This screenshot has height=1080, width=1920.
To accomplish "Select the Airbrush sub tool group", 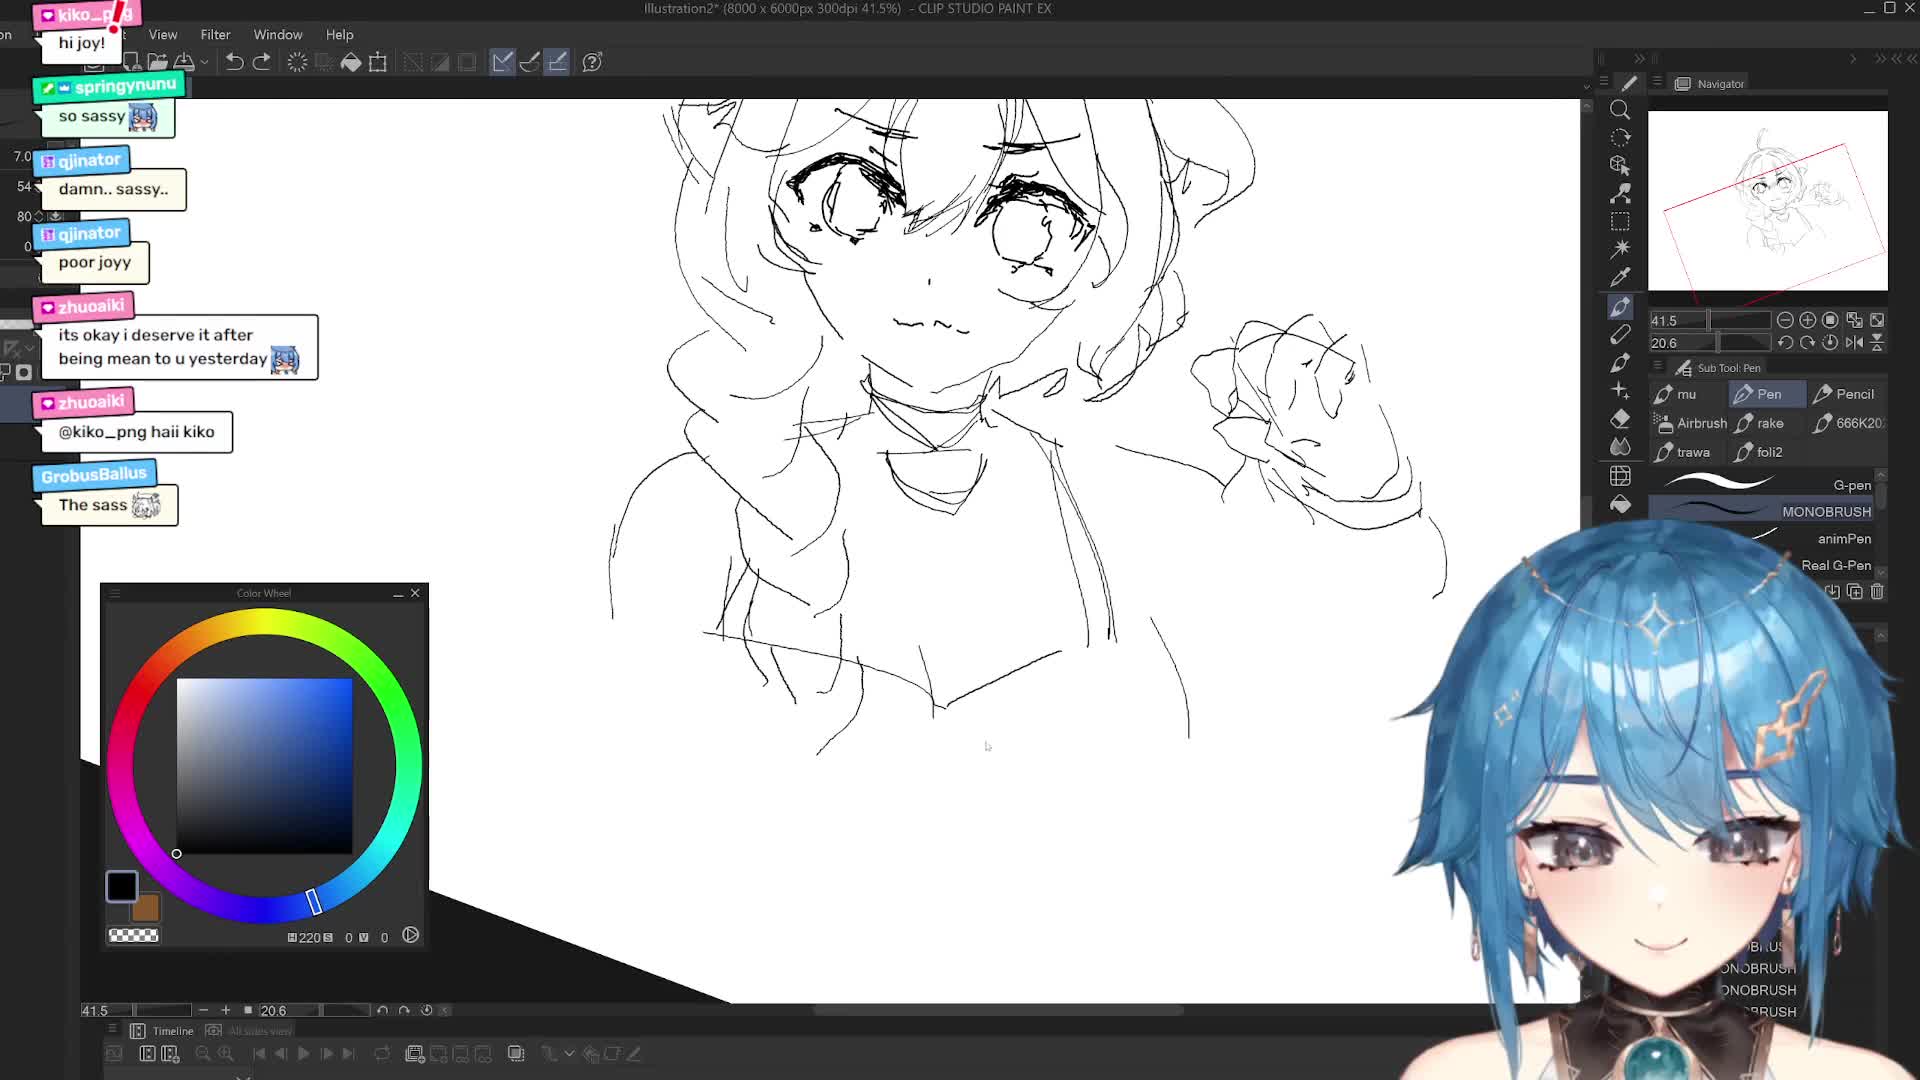I will [1691, 423].
